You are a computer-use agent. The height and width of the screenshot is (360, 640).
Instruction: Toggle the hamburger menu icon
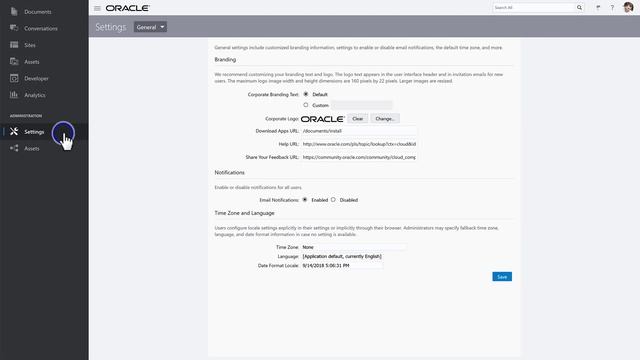[x=97, y=8]
